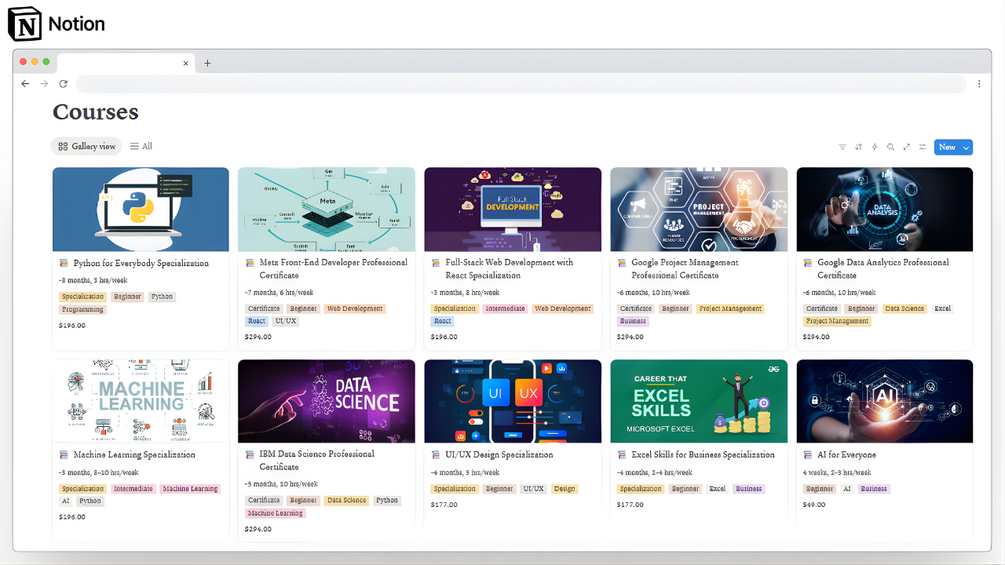Click page icon beside Google Project Management
Viewport: 1005px width, 565px height.
coord(621,263)
